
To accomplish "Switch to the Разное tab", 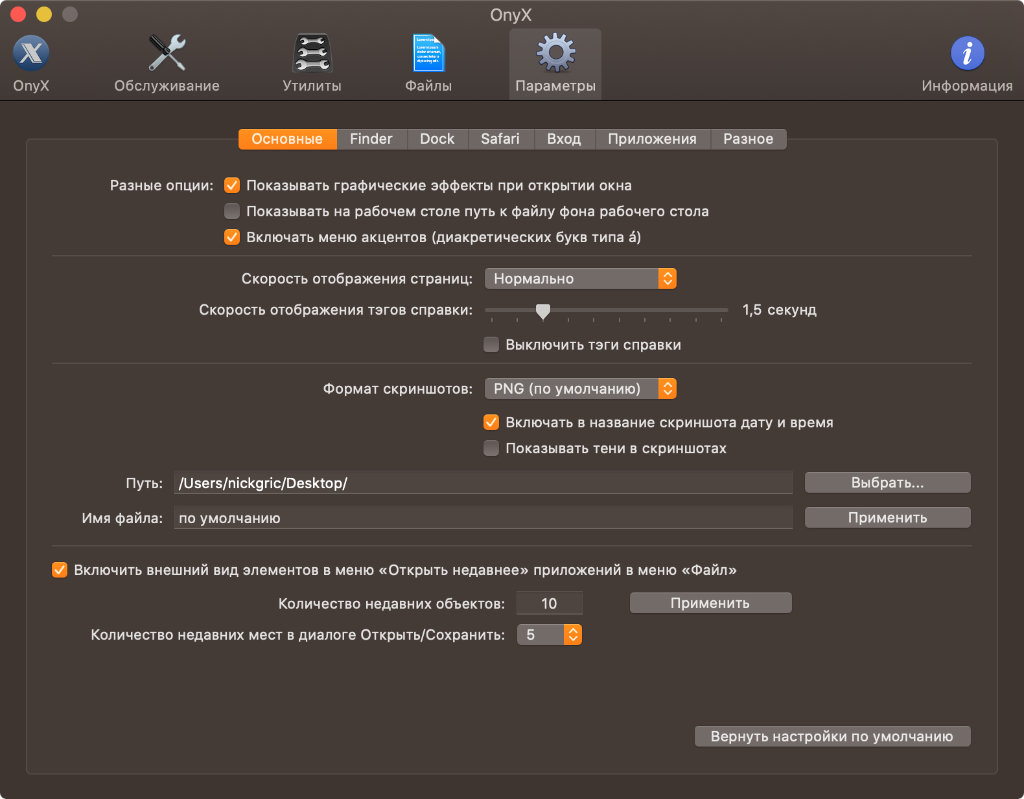I will [x=748, y=139].
